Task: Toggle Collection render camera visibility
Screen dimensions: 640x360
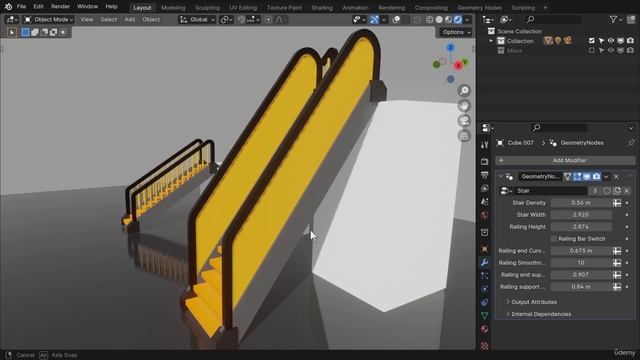Action: tap(631, 41)
